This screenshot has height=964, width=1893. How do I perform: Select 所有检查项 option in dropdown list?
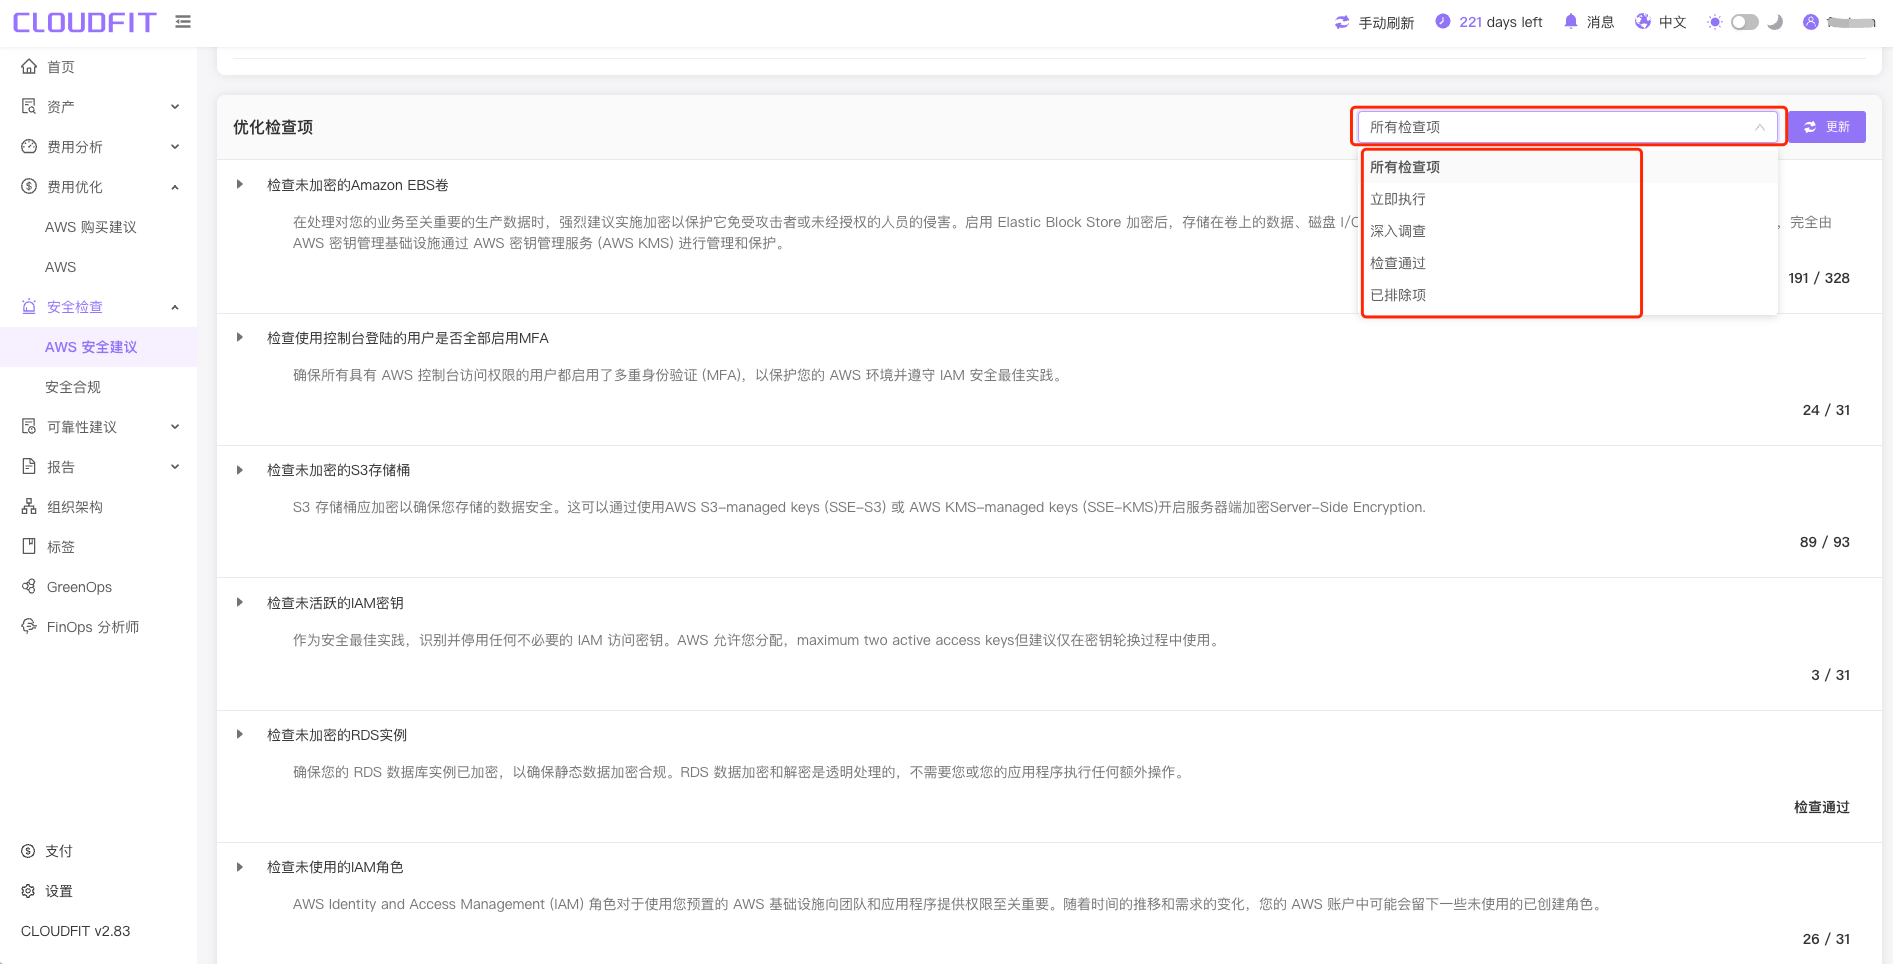1568,167
